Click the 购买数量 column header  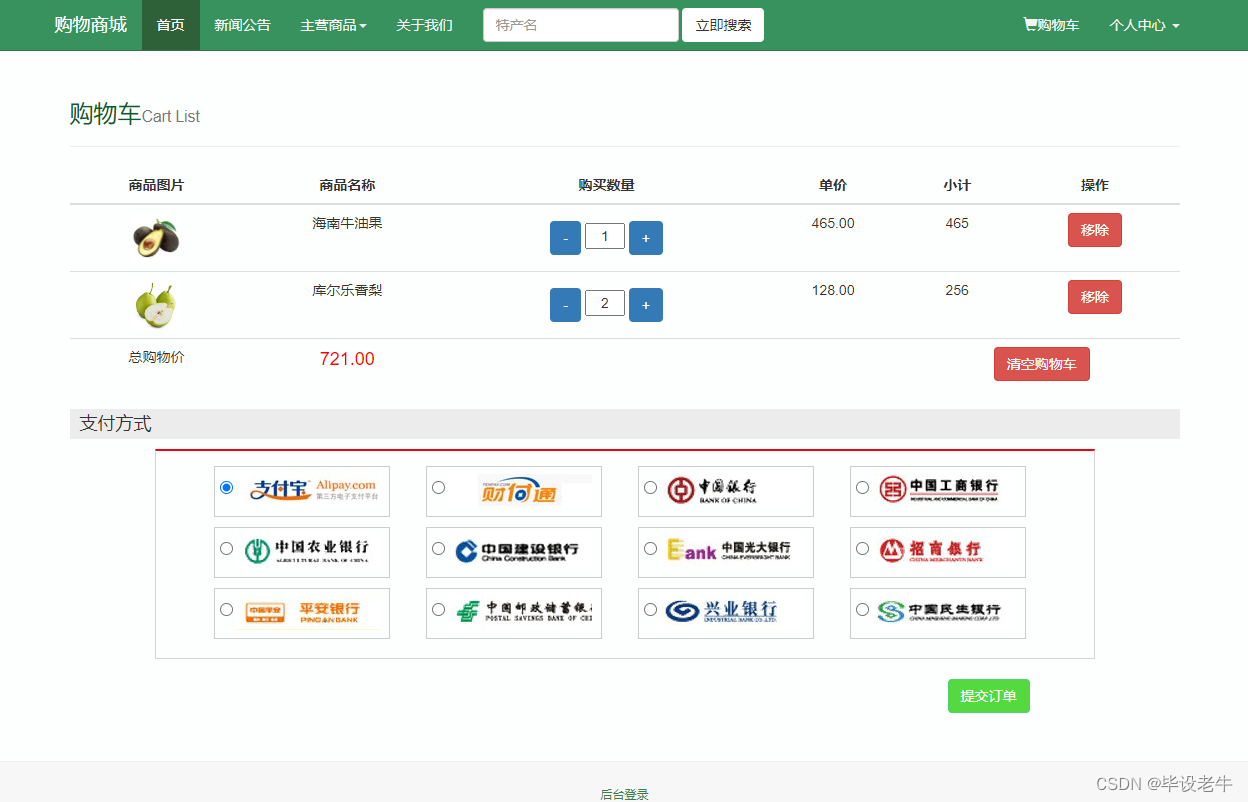[x=606, y=185]
